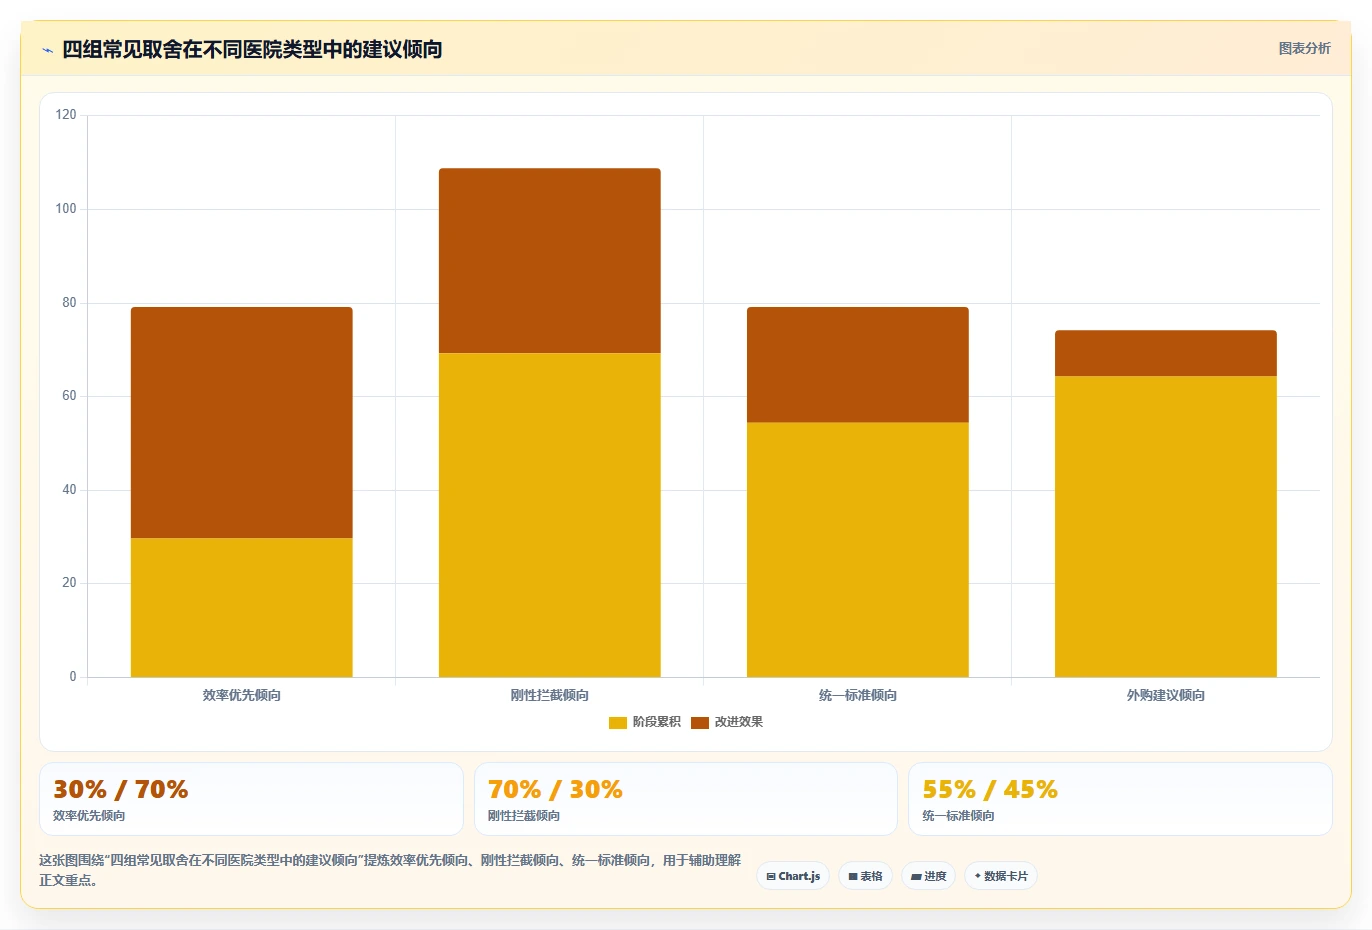Screen dimensions: 1372x930
Task: Click the y-axis value 40
Action: [x=69, y=490]
